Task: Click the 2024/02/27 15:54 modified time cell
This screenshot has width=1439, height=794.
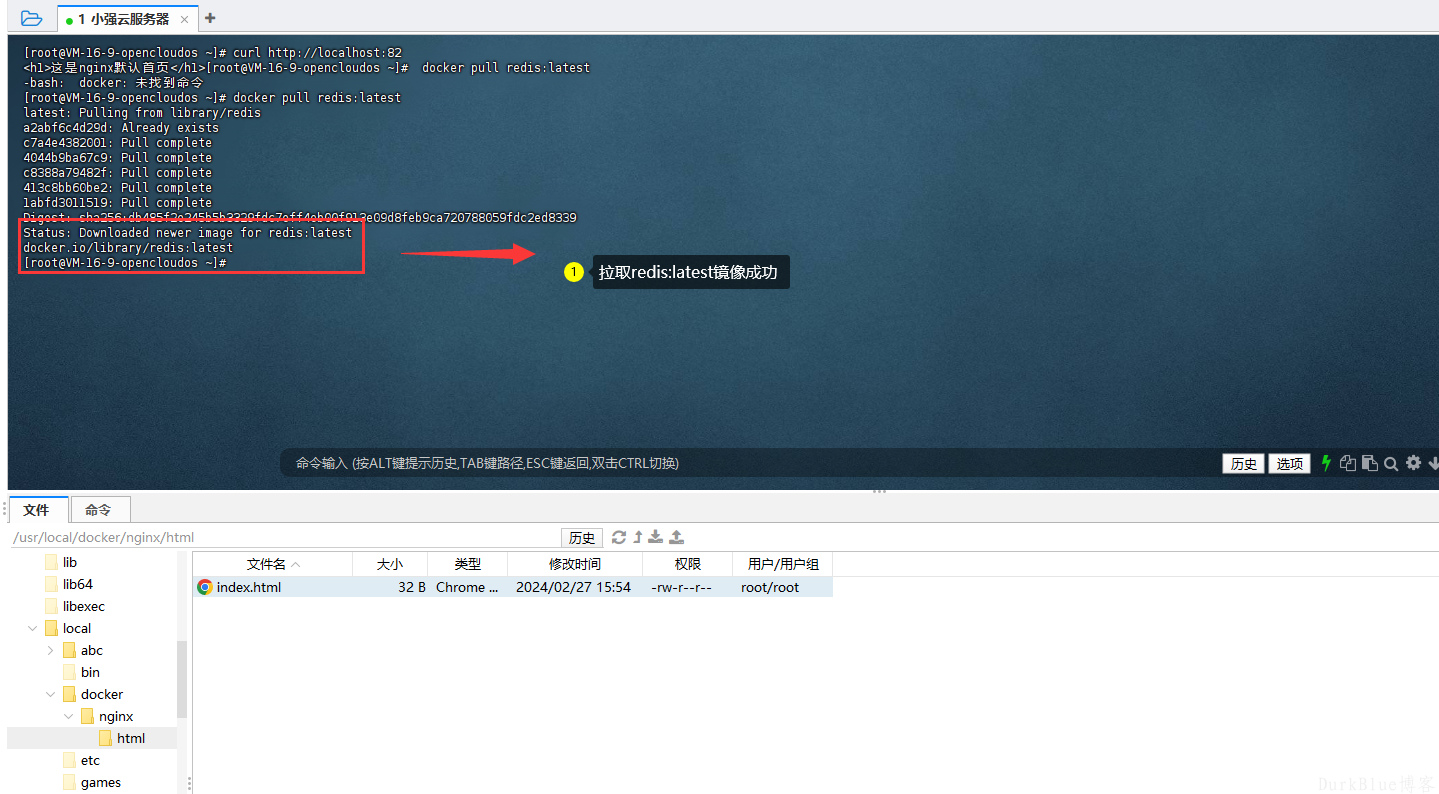Action: pos(573,587)
